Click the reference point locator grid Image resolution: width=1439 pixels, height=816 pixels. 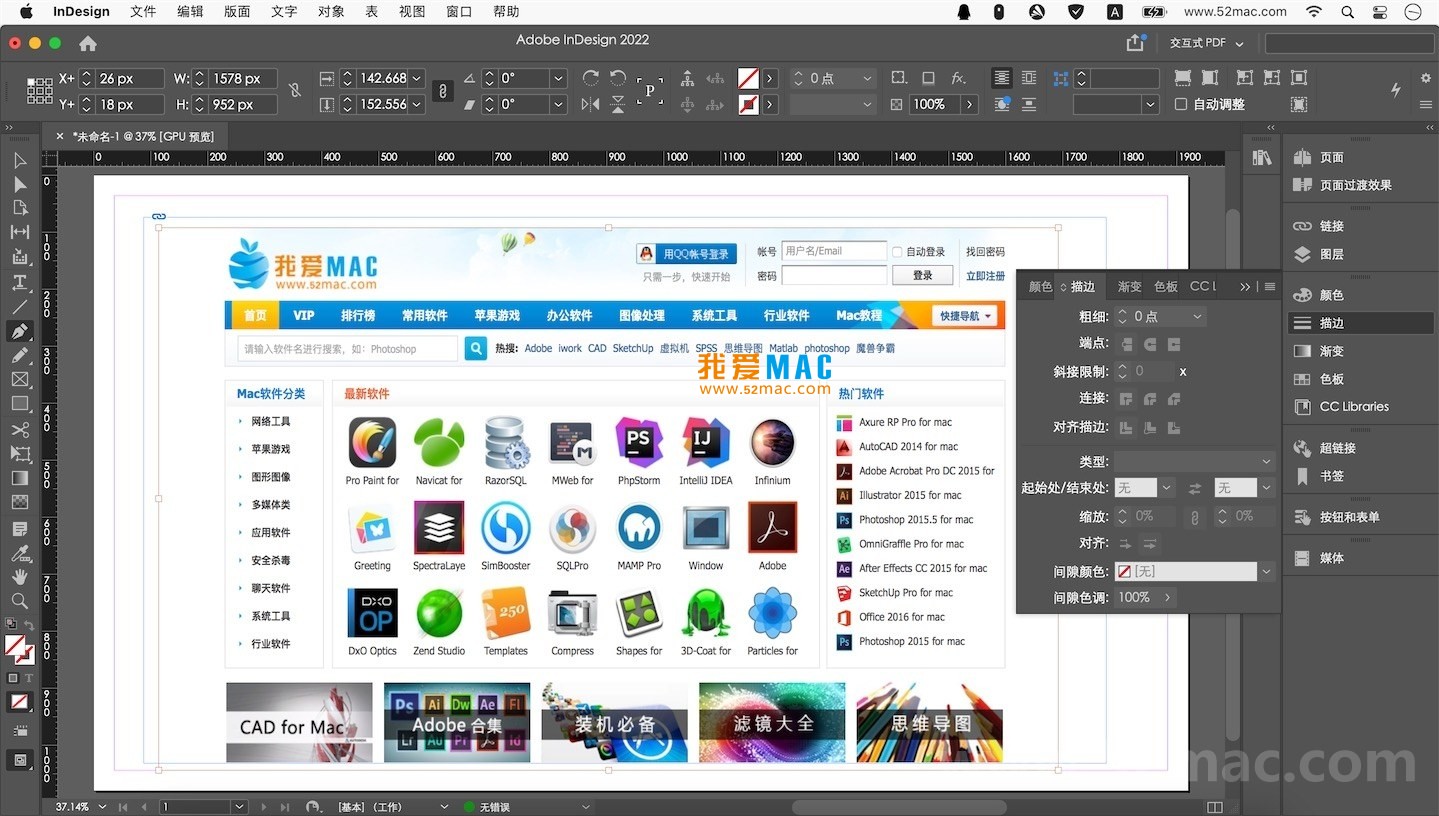point(40,91)
